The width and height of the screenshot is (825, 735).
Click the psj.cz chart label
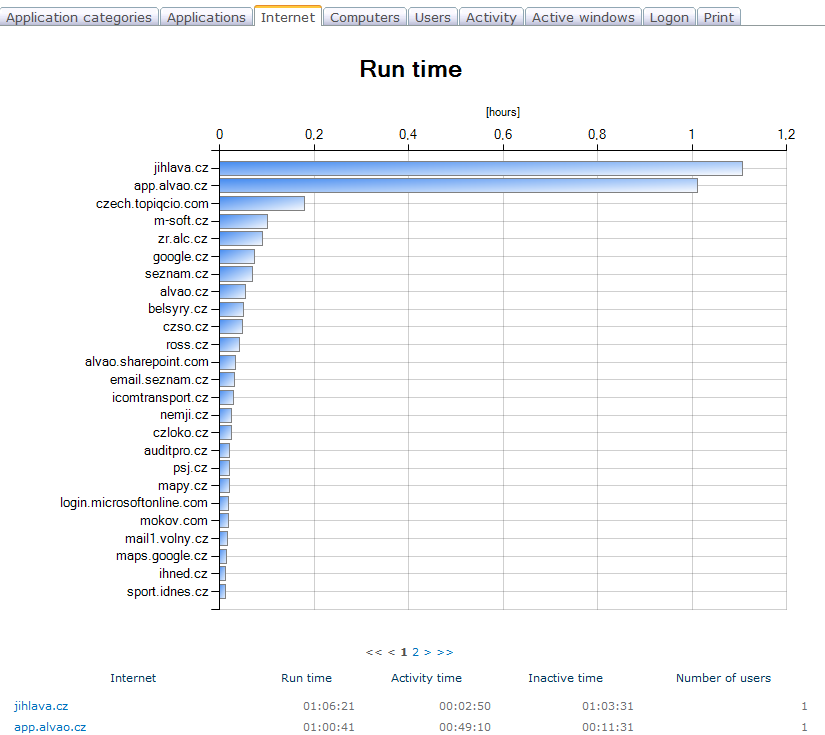tap(190, 468)
